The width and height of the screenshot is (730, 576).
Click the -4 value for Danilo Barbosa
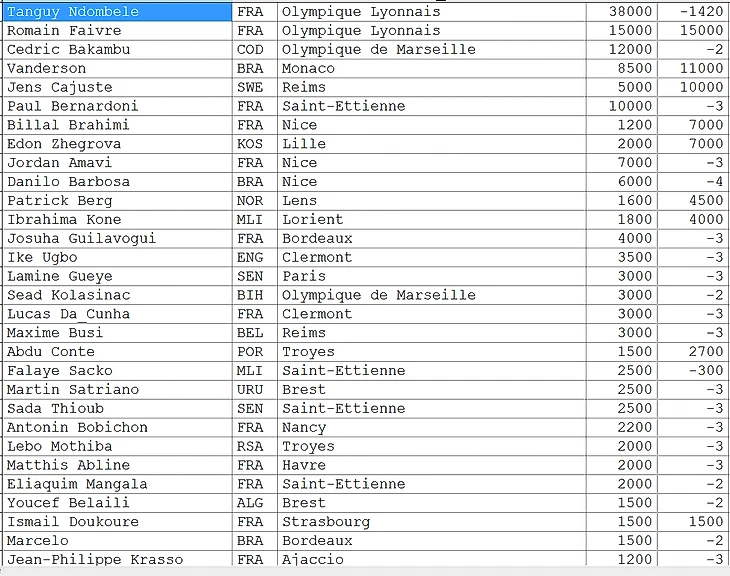click(x=692, y=182)
